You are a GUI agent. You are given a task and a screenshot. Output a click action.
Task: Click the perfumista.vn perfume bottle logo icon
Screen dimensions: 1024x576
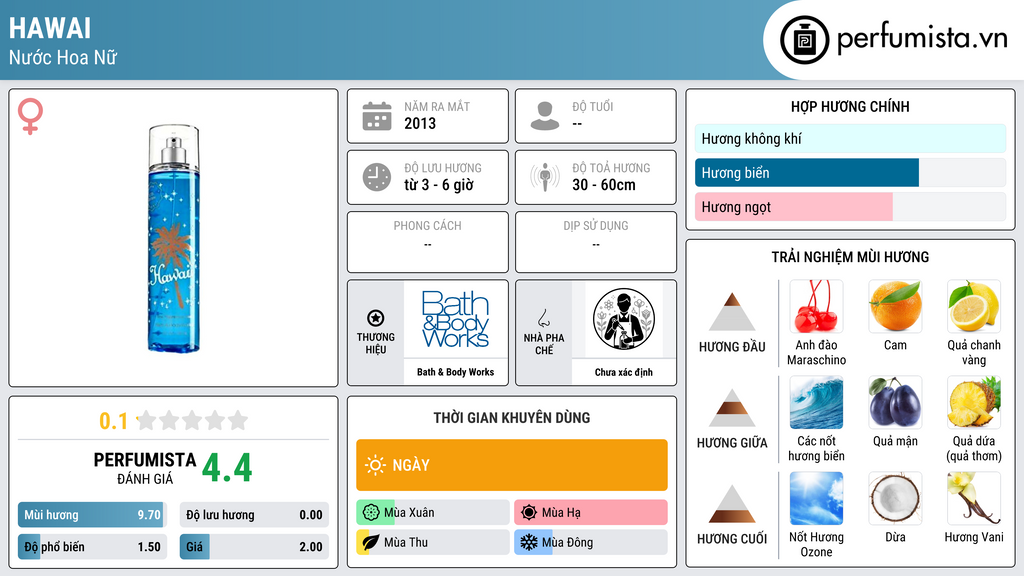804,40
